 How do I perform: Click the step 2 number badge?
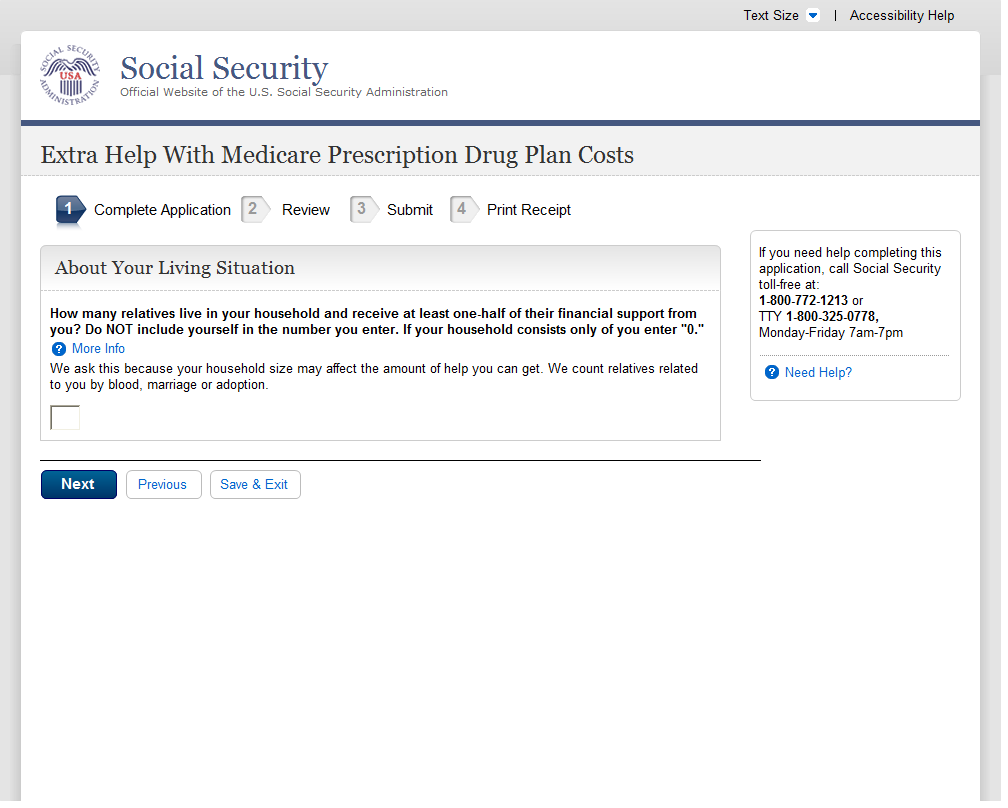tap(254, 209)
